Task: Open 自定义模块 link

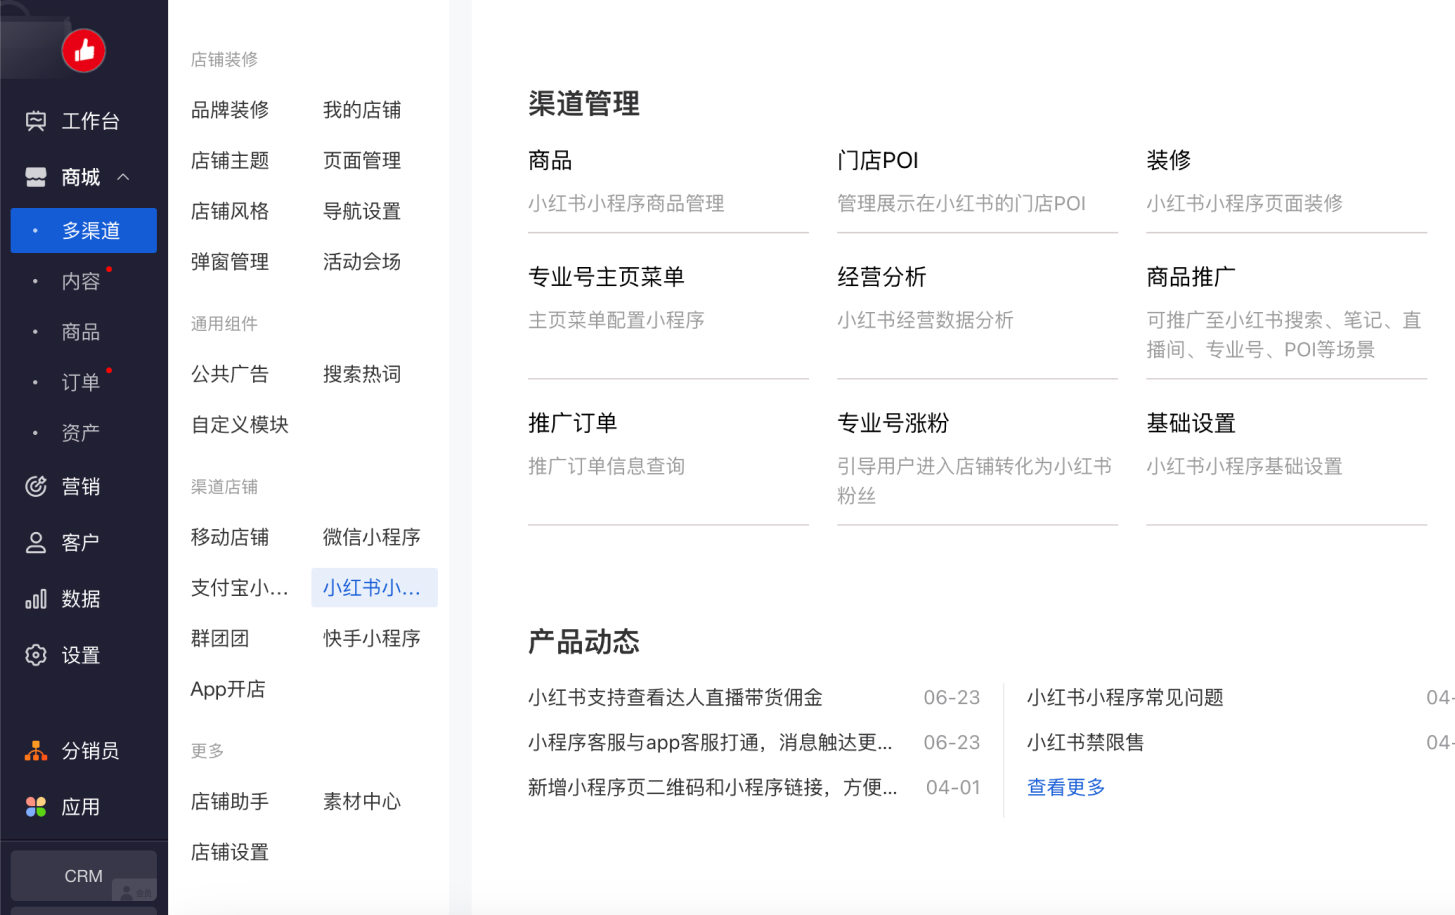Action: tap(240, 425)
